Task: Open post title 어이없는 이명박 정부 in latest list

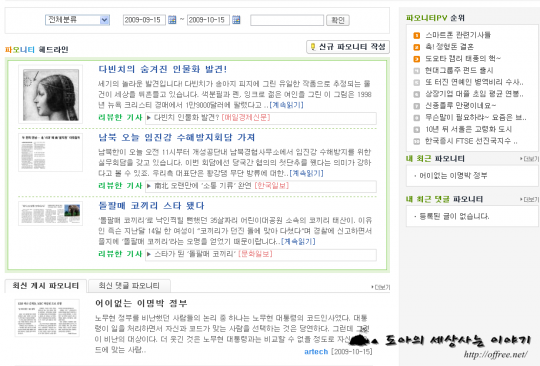Action: (141, 303)
